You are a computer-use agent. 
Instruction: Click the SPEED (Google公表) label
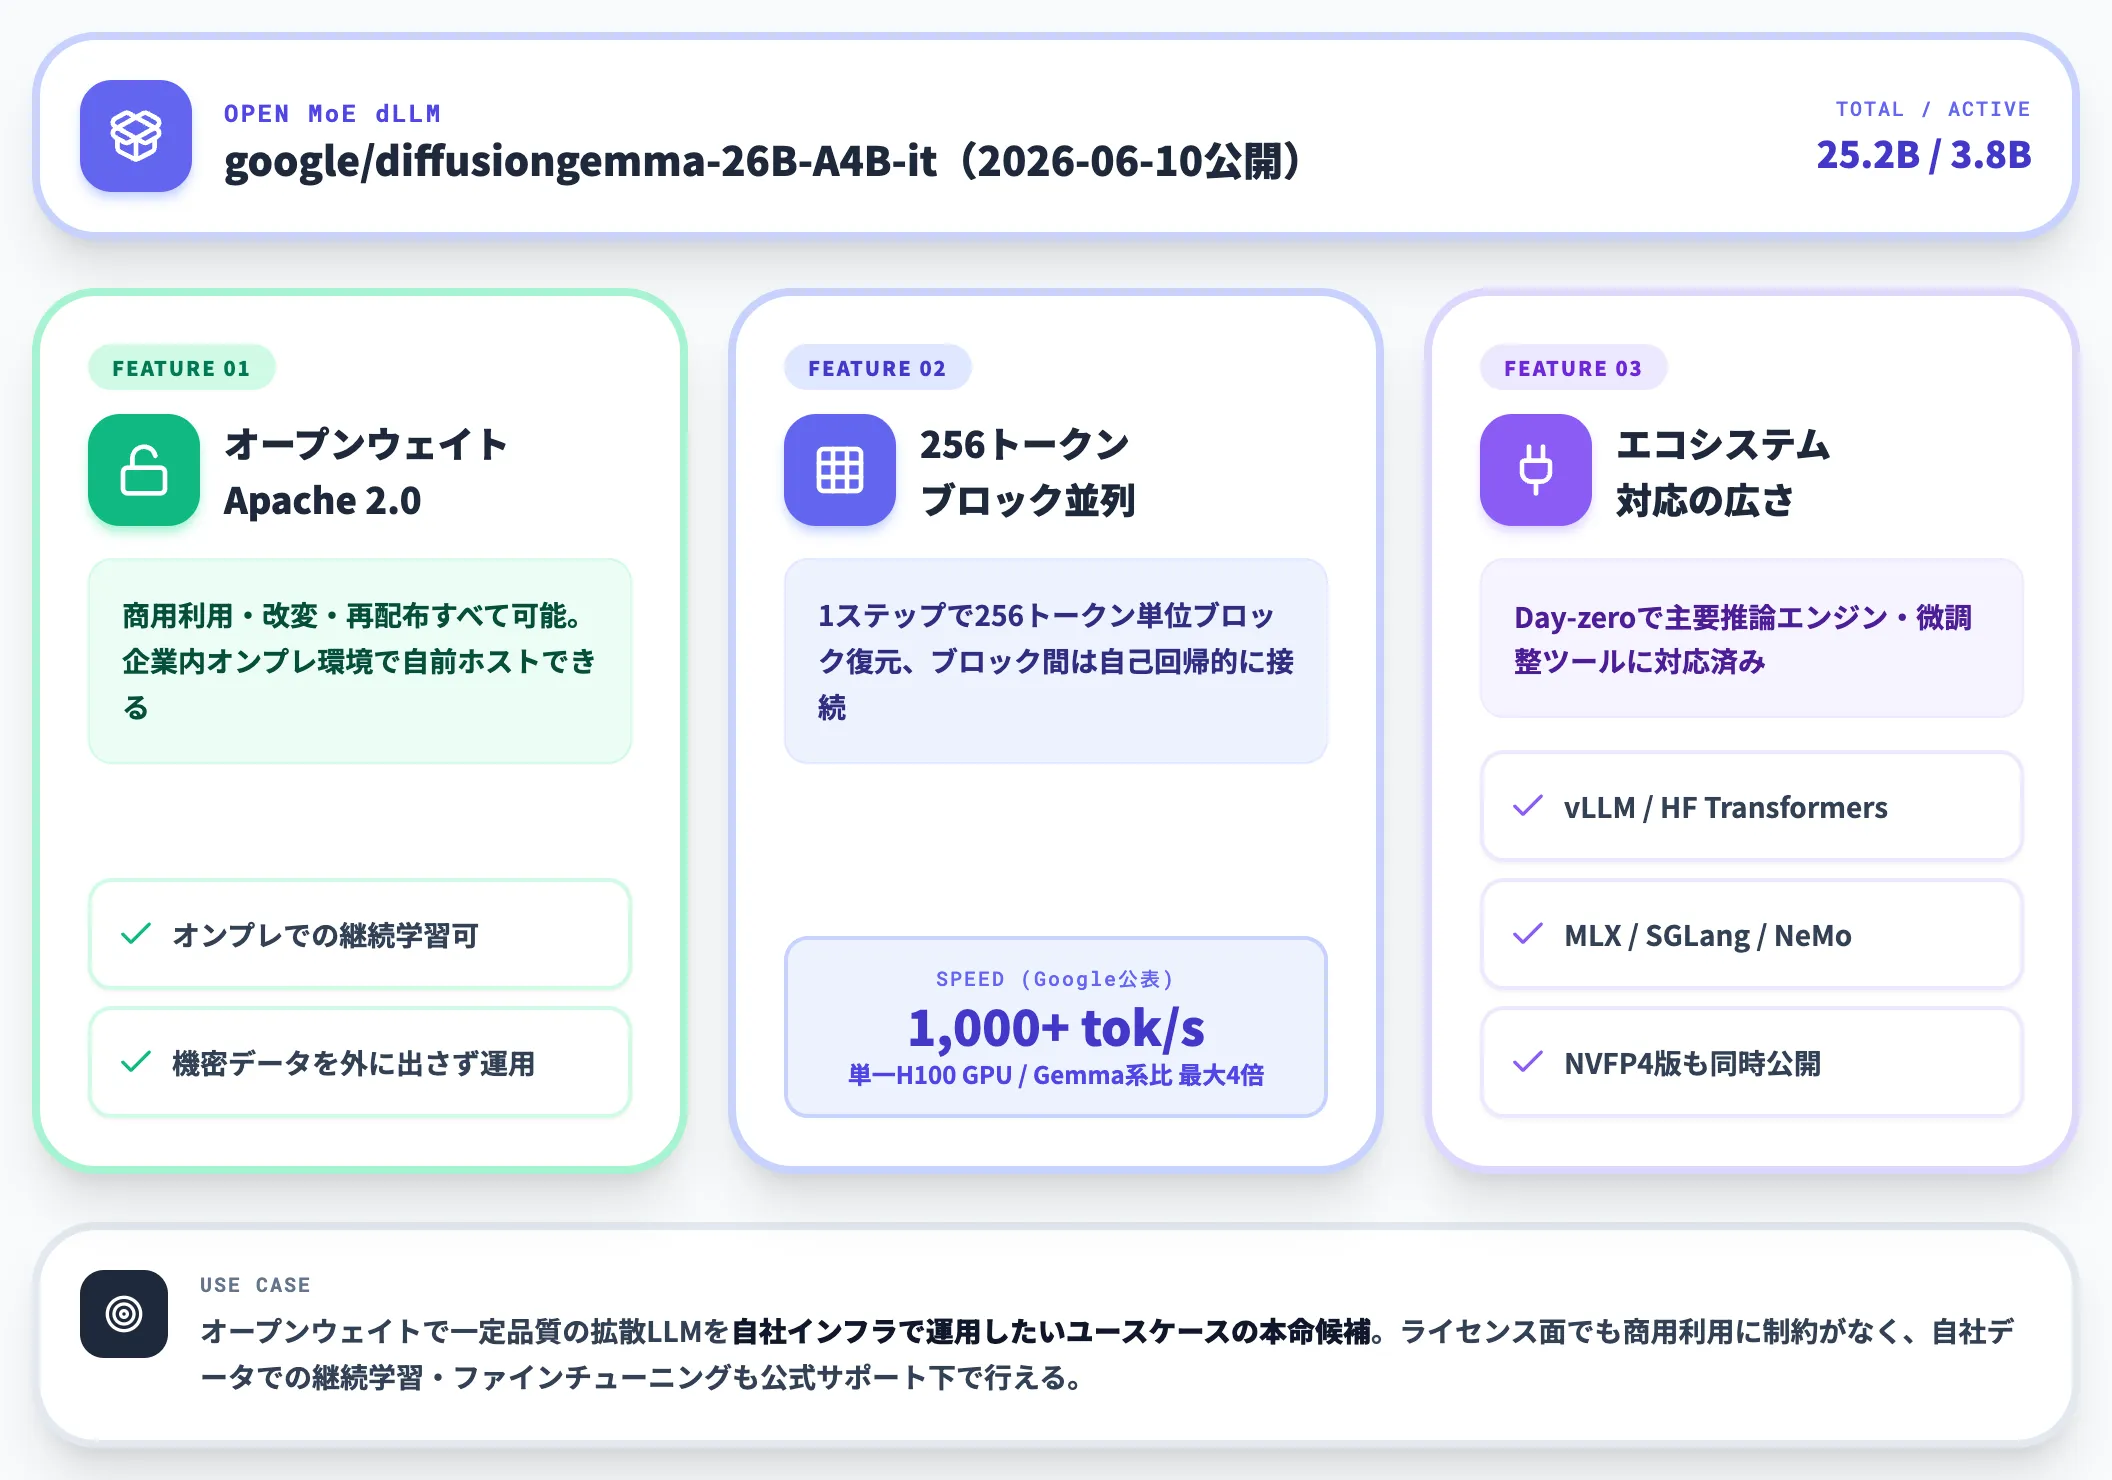pos(1056,979)
